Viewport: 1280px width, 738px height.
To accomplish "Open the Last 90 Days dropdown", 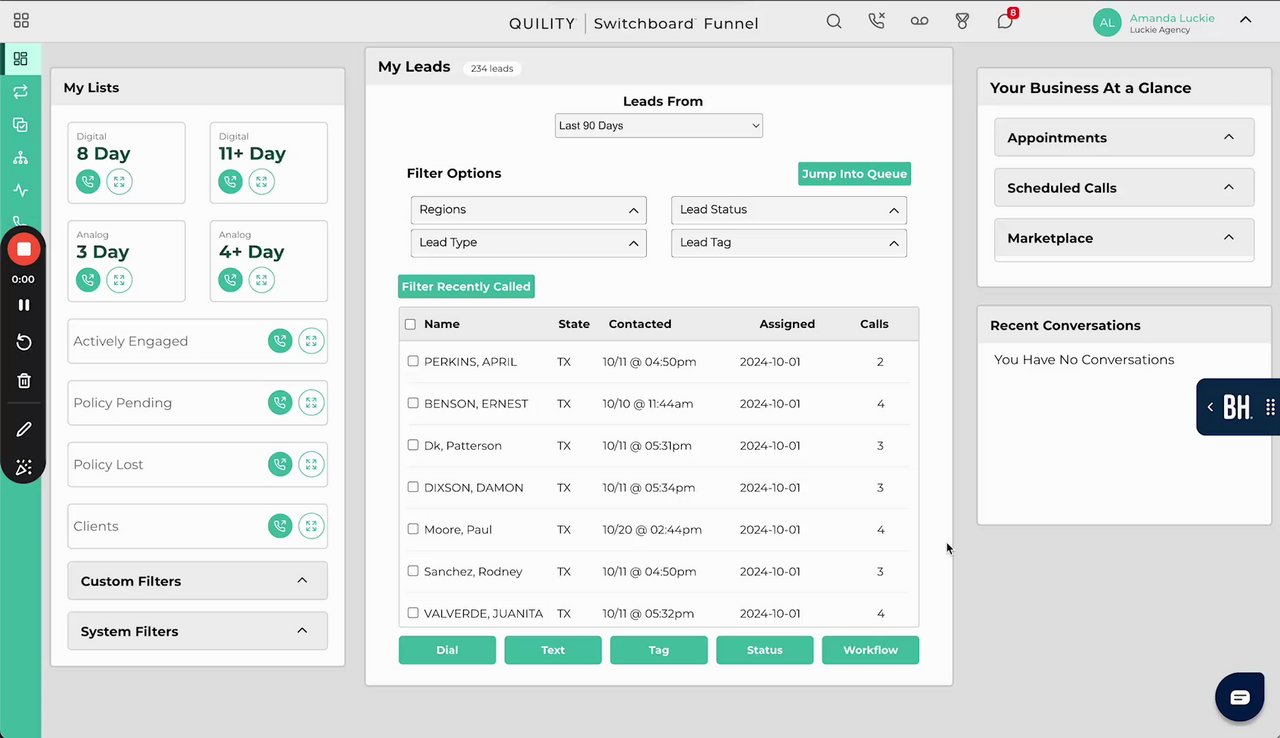I will coord(659,126).
